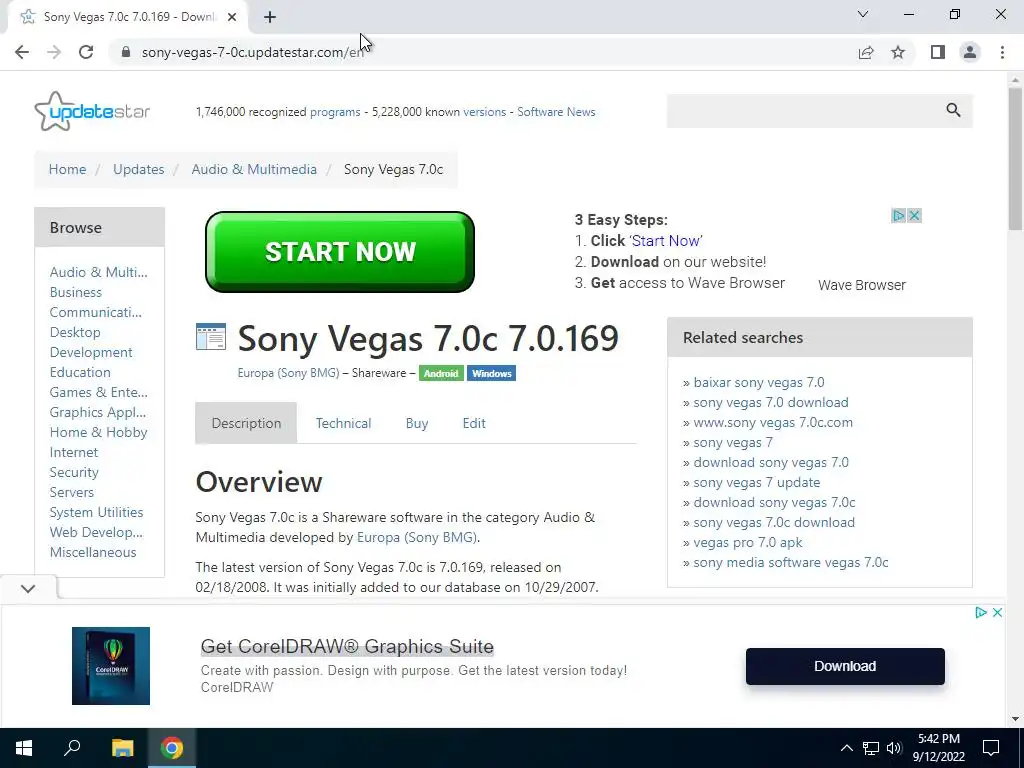The width and height of the screenshot is (1024, 768).
Task: Browse the Business category
Action: [x=76, y=292]
